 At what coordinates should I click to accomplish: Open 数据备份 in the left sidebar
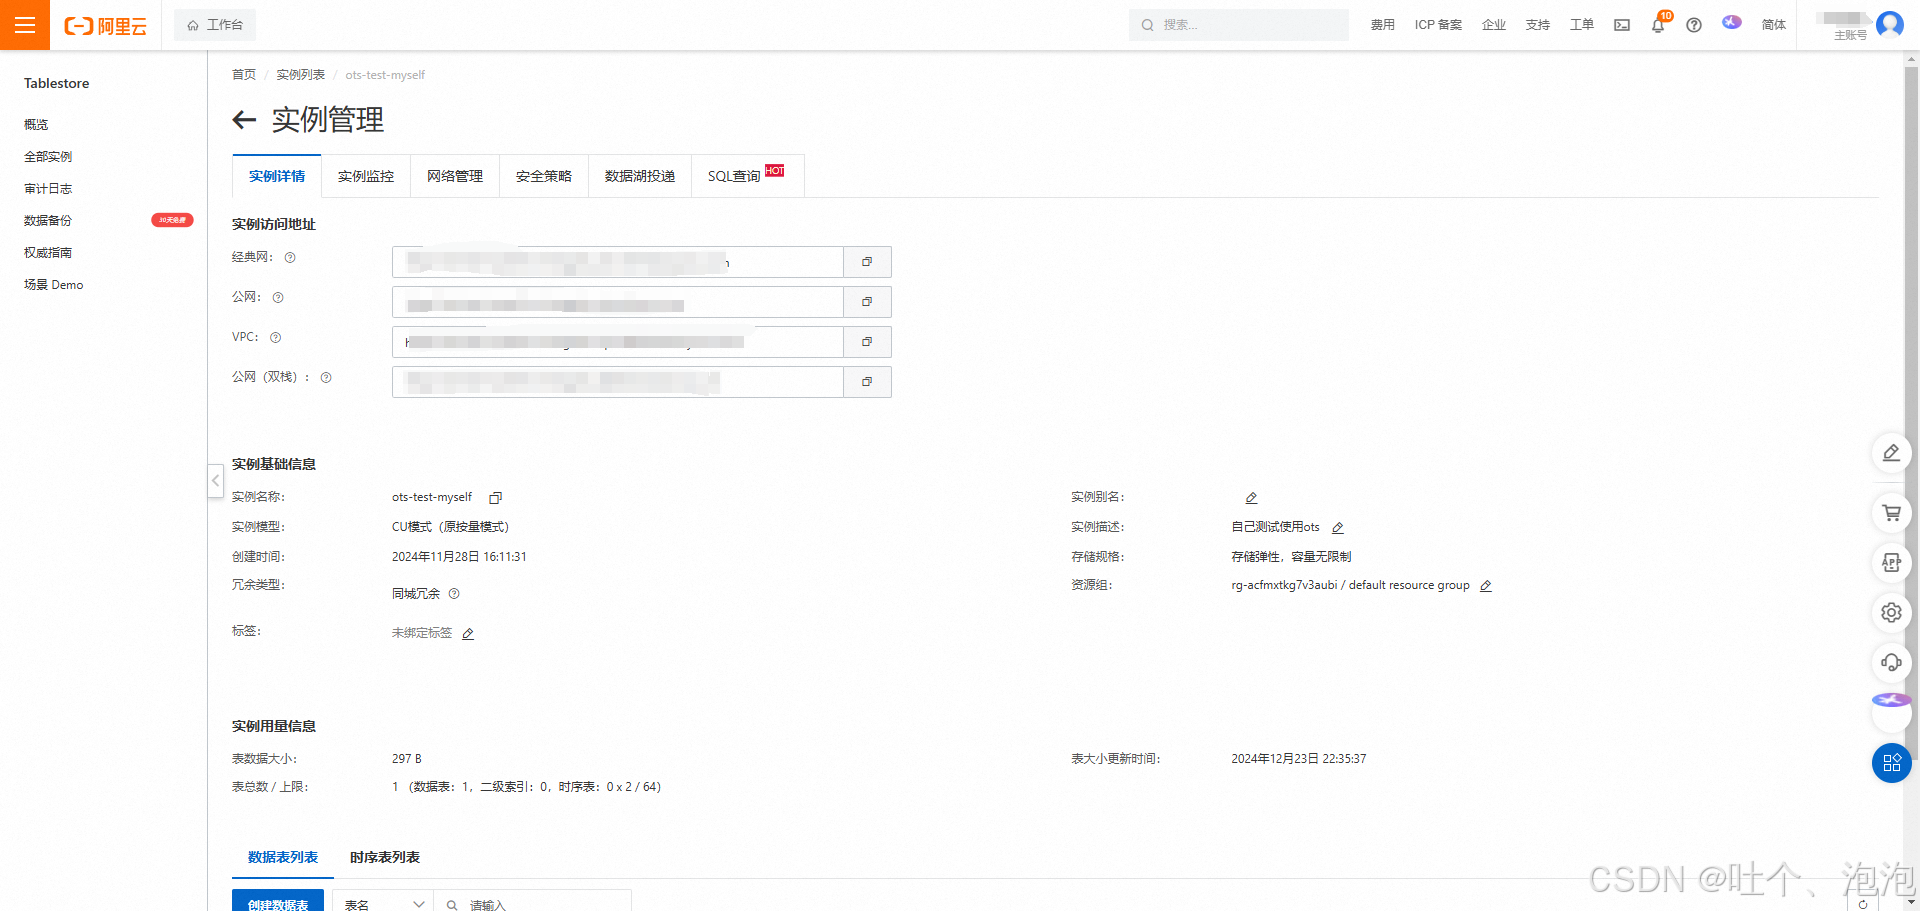click(47, 220)
